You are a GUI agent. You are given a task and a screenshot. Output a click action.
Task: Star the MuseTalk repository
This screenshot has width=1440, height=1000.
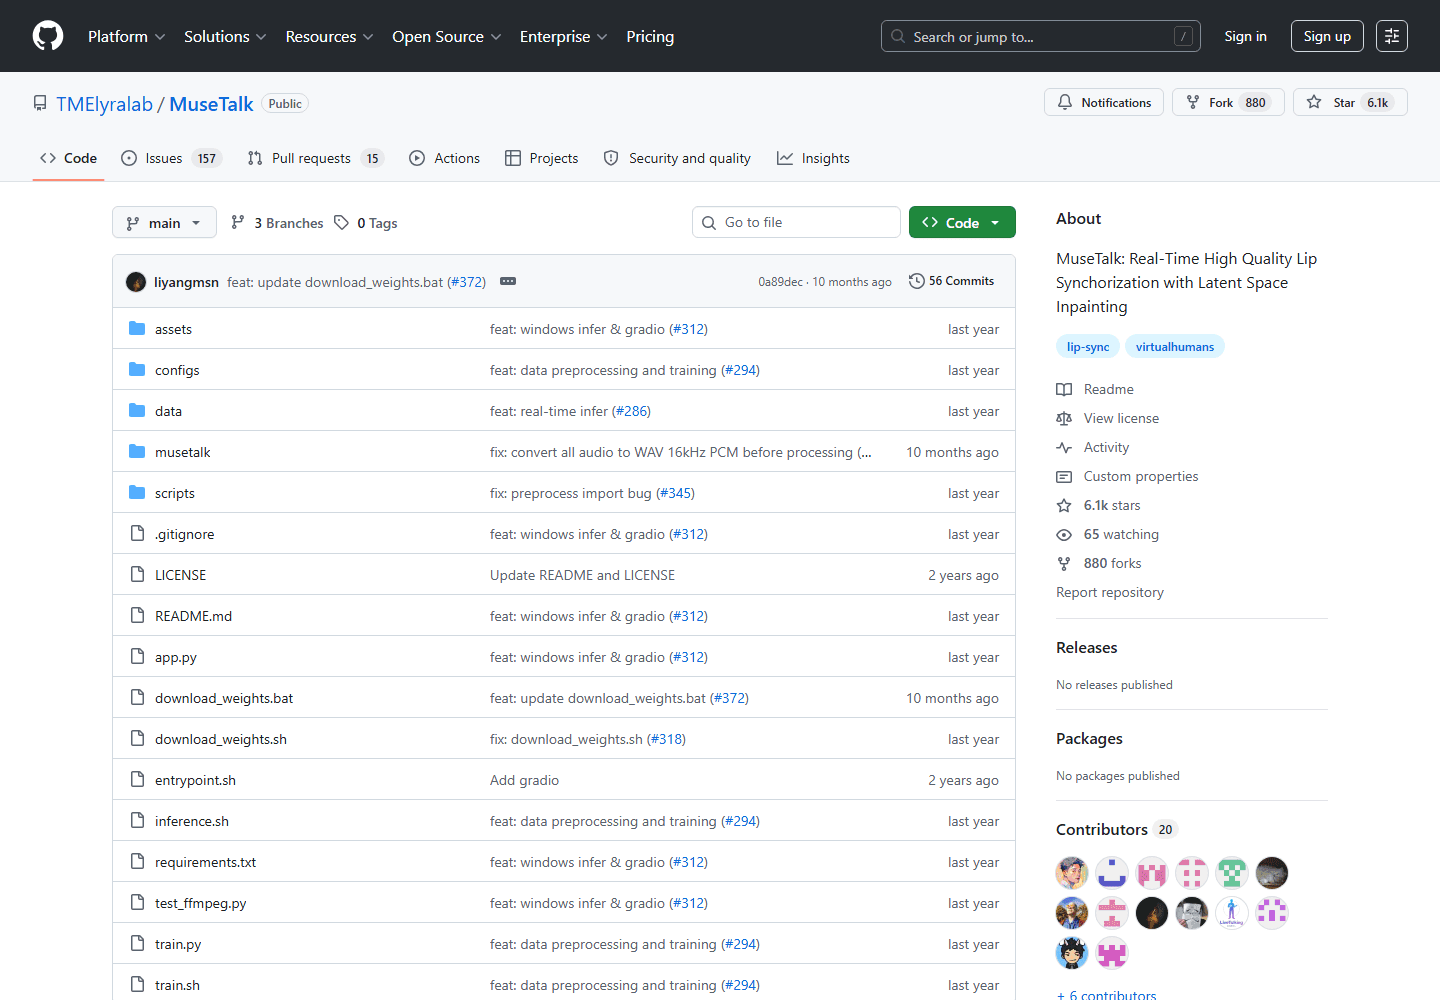click(1350, 102)
